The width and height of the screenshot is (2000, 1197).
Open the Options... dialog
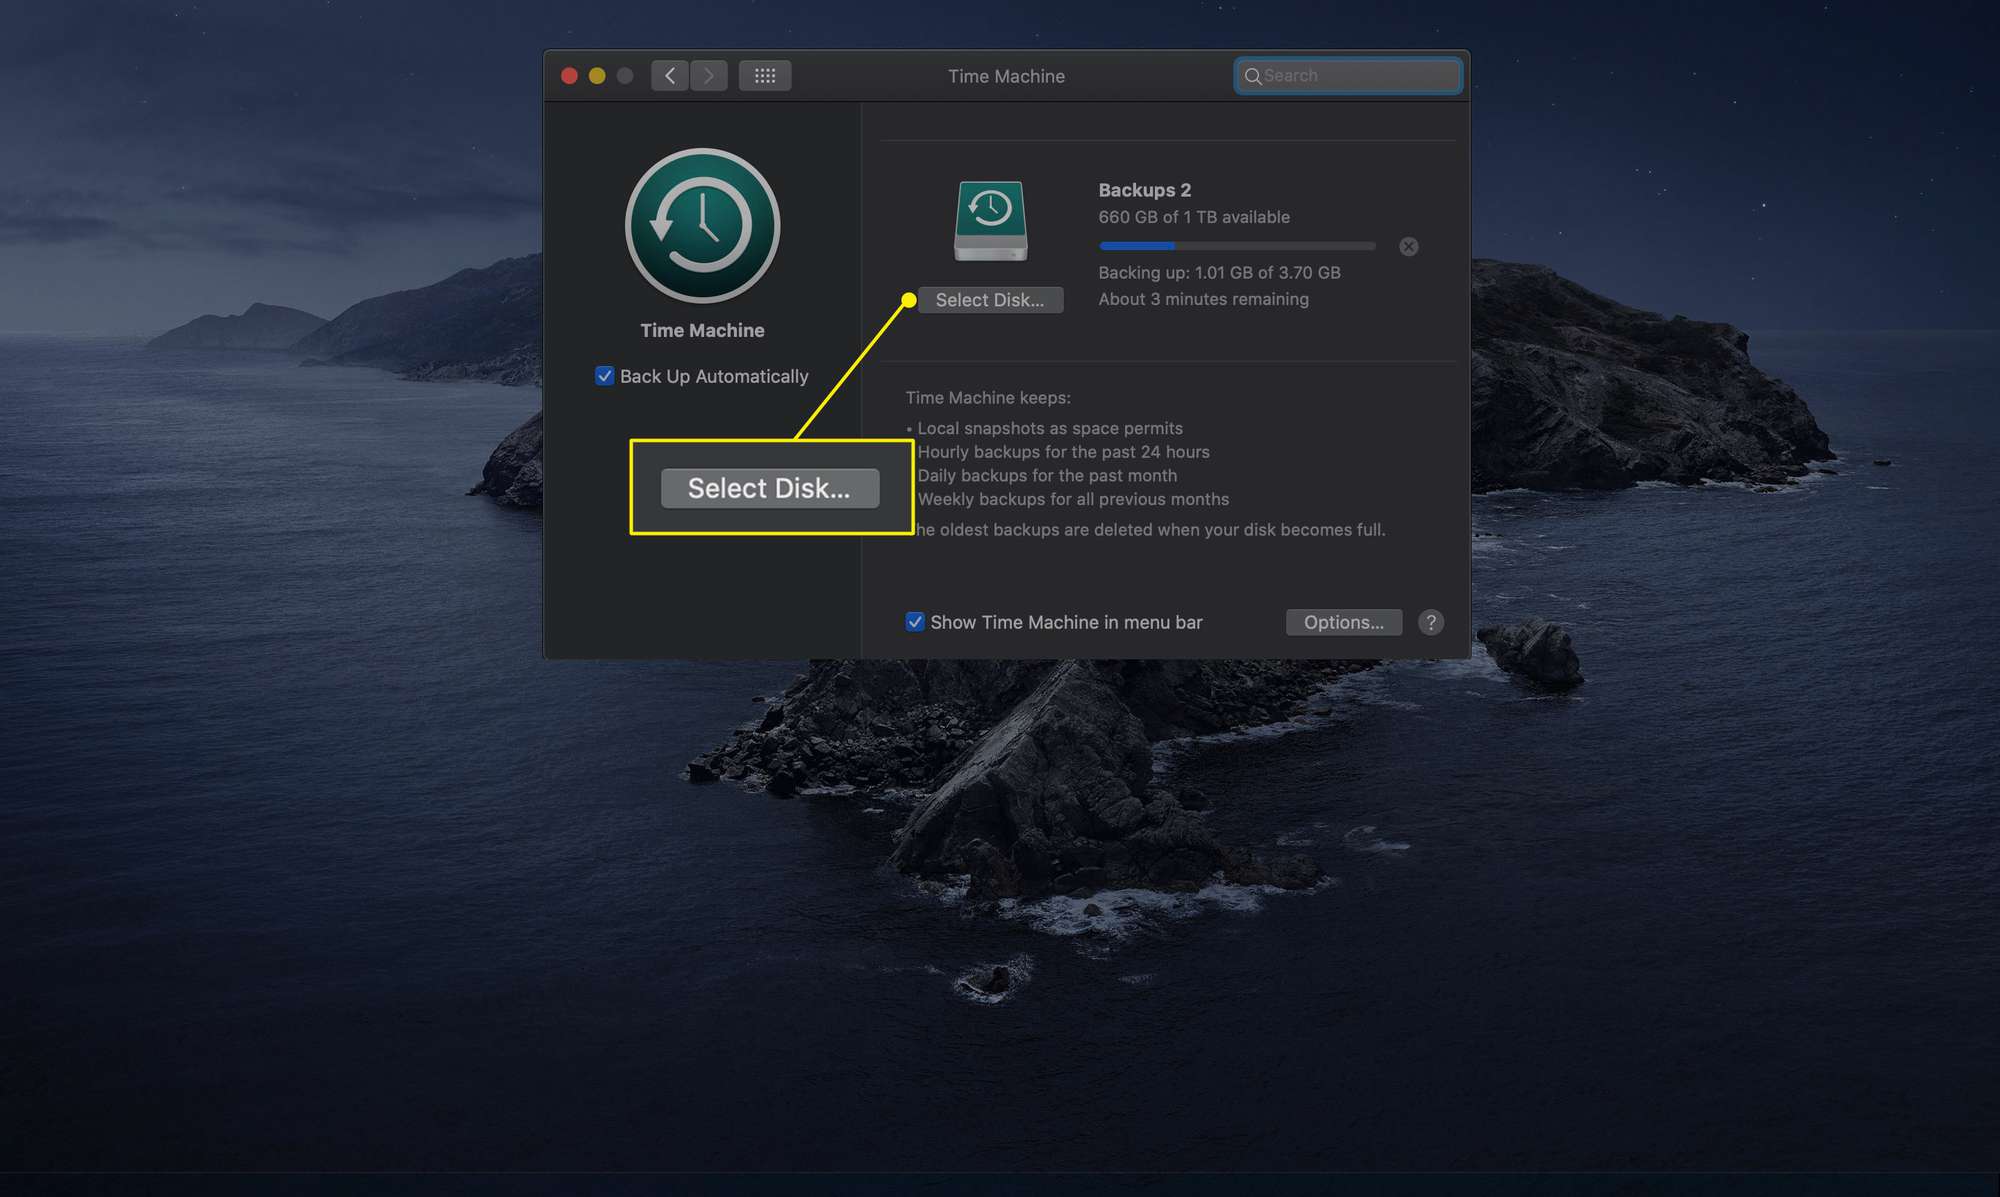(1343, 622)
